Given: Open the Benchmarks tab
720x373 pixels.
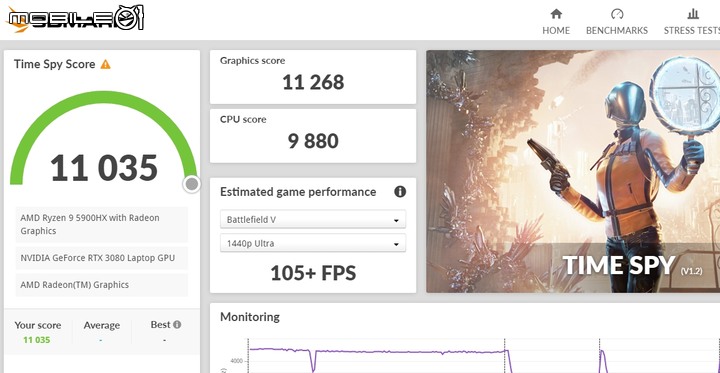Looking at the screenshot, I should pyautogui.click(x=617, y=21).
